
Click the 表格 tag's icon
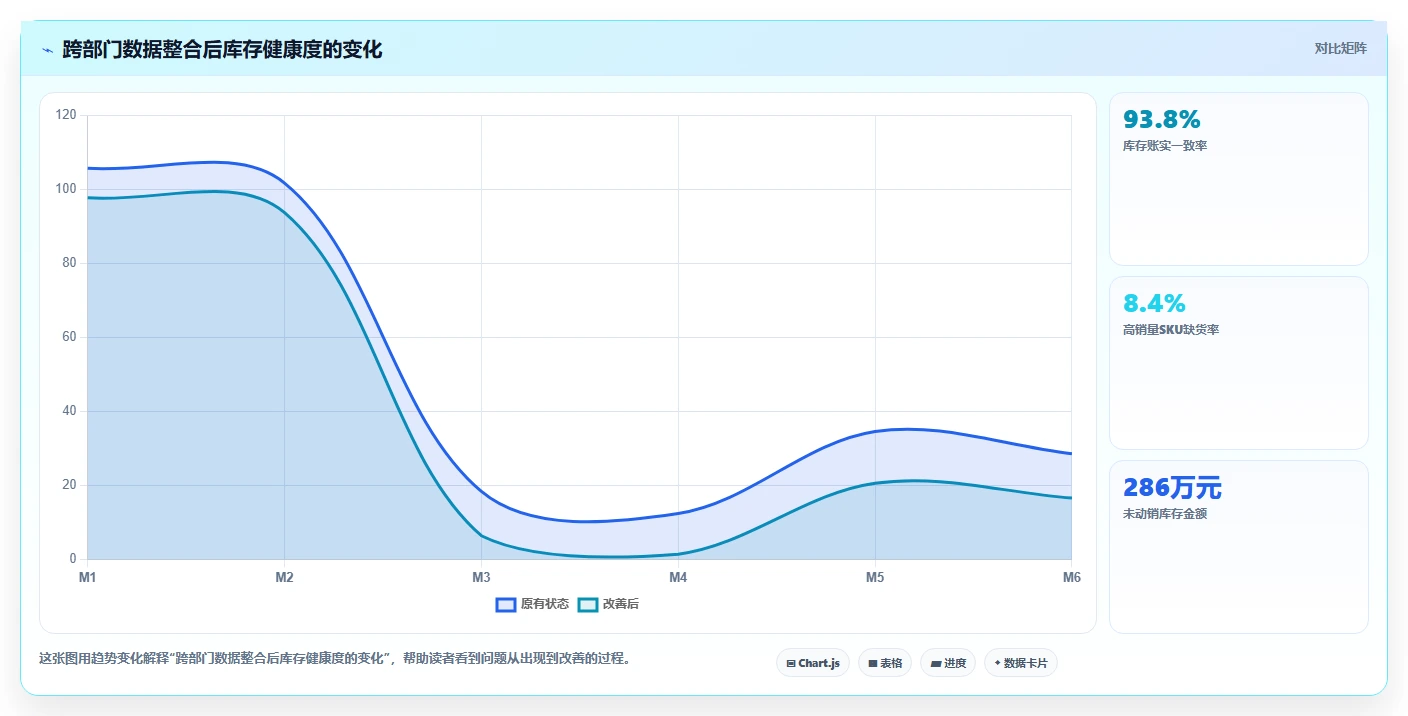pyautogui.click(x=872, y=663)
